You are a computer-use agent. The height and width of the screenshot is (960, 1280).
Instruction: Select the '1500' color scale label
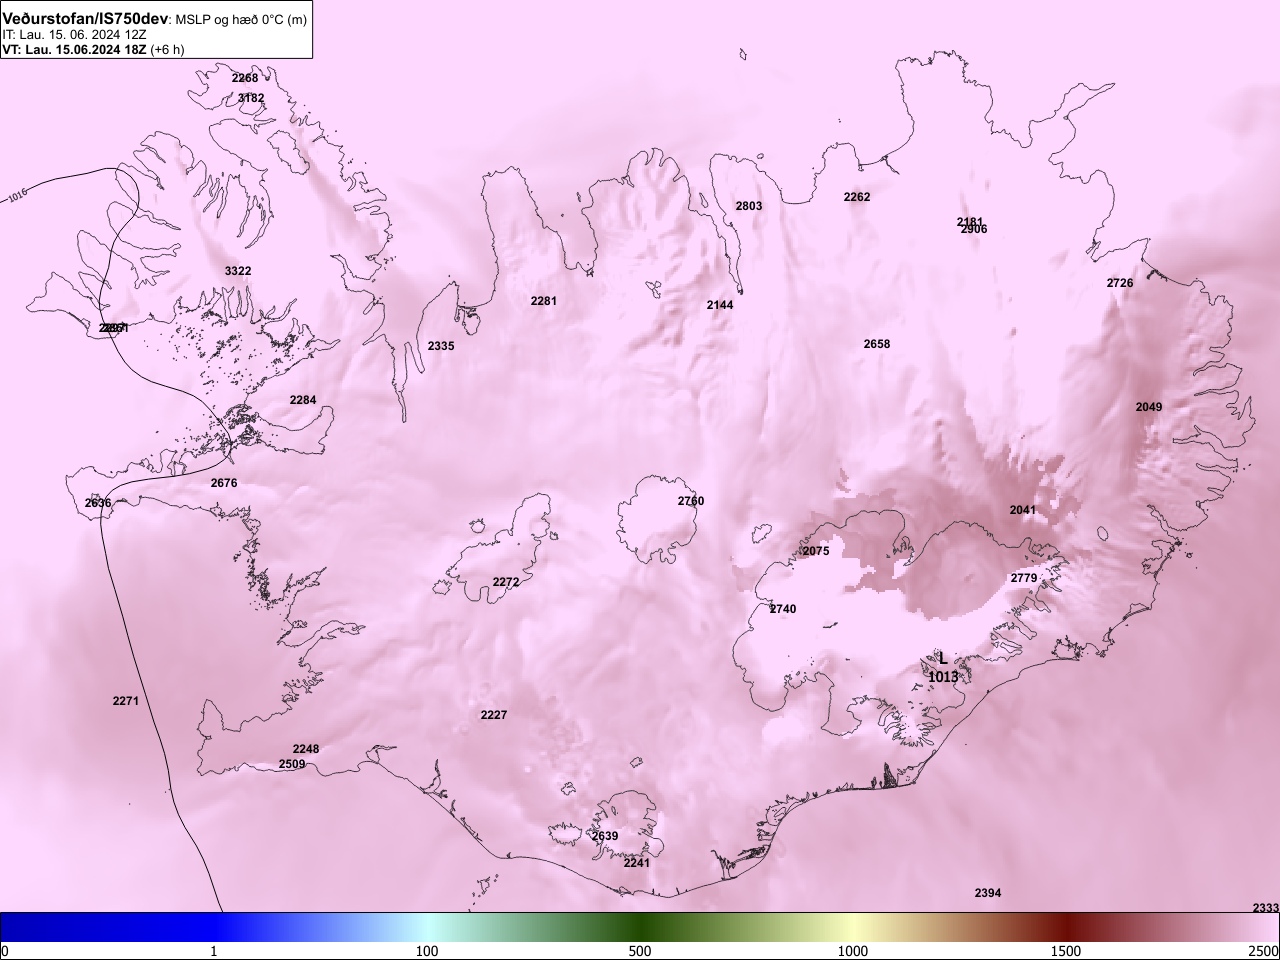pyautogui.click(x=1066, y=950)
